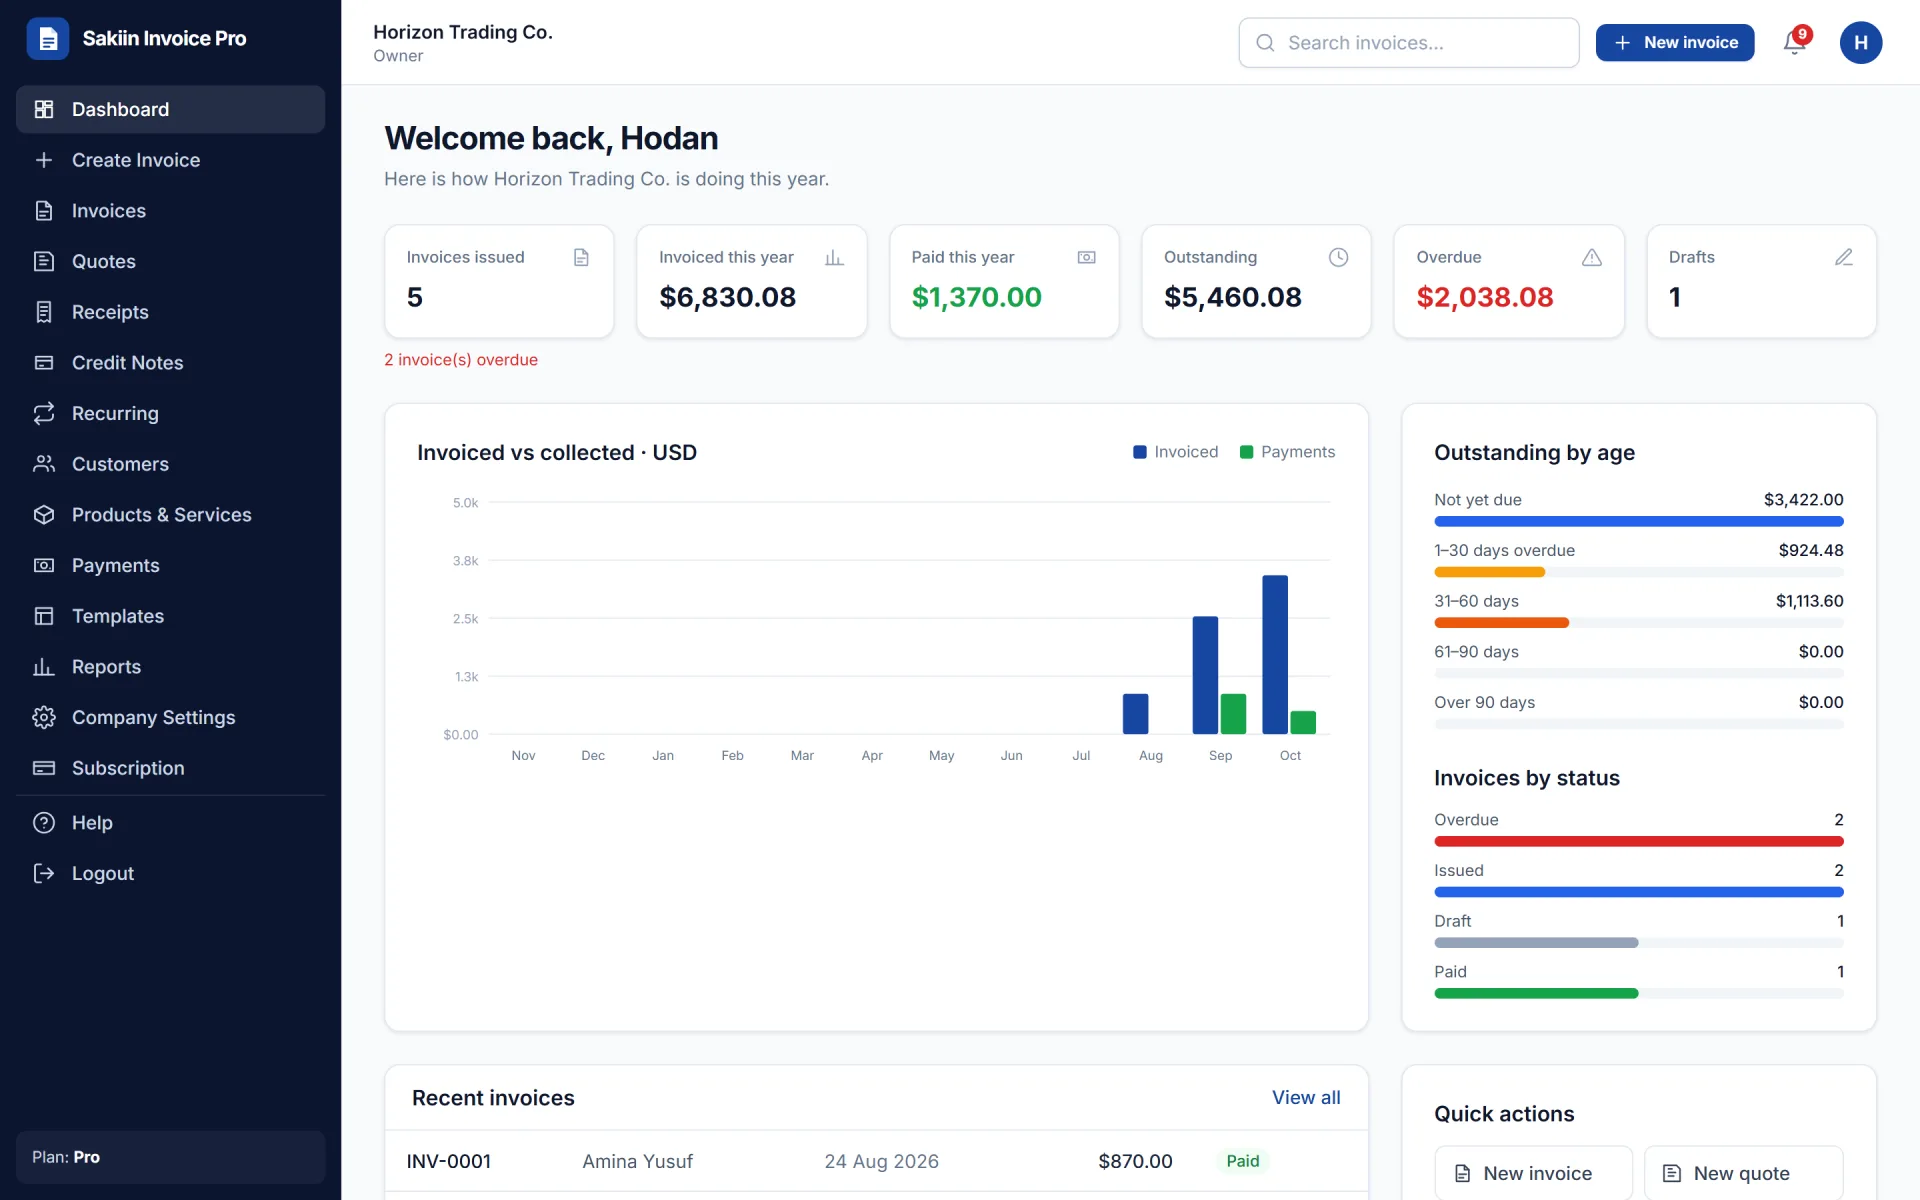Screen dimensions: 1920x1200
Task: Click the blue New invoice header button
Action: point(1675,42)
